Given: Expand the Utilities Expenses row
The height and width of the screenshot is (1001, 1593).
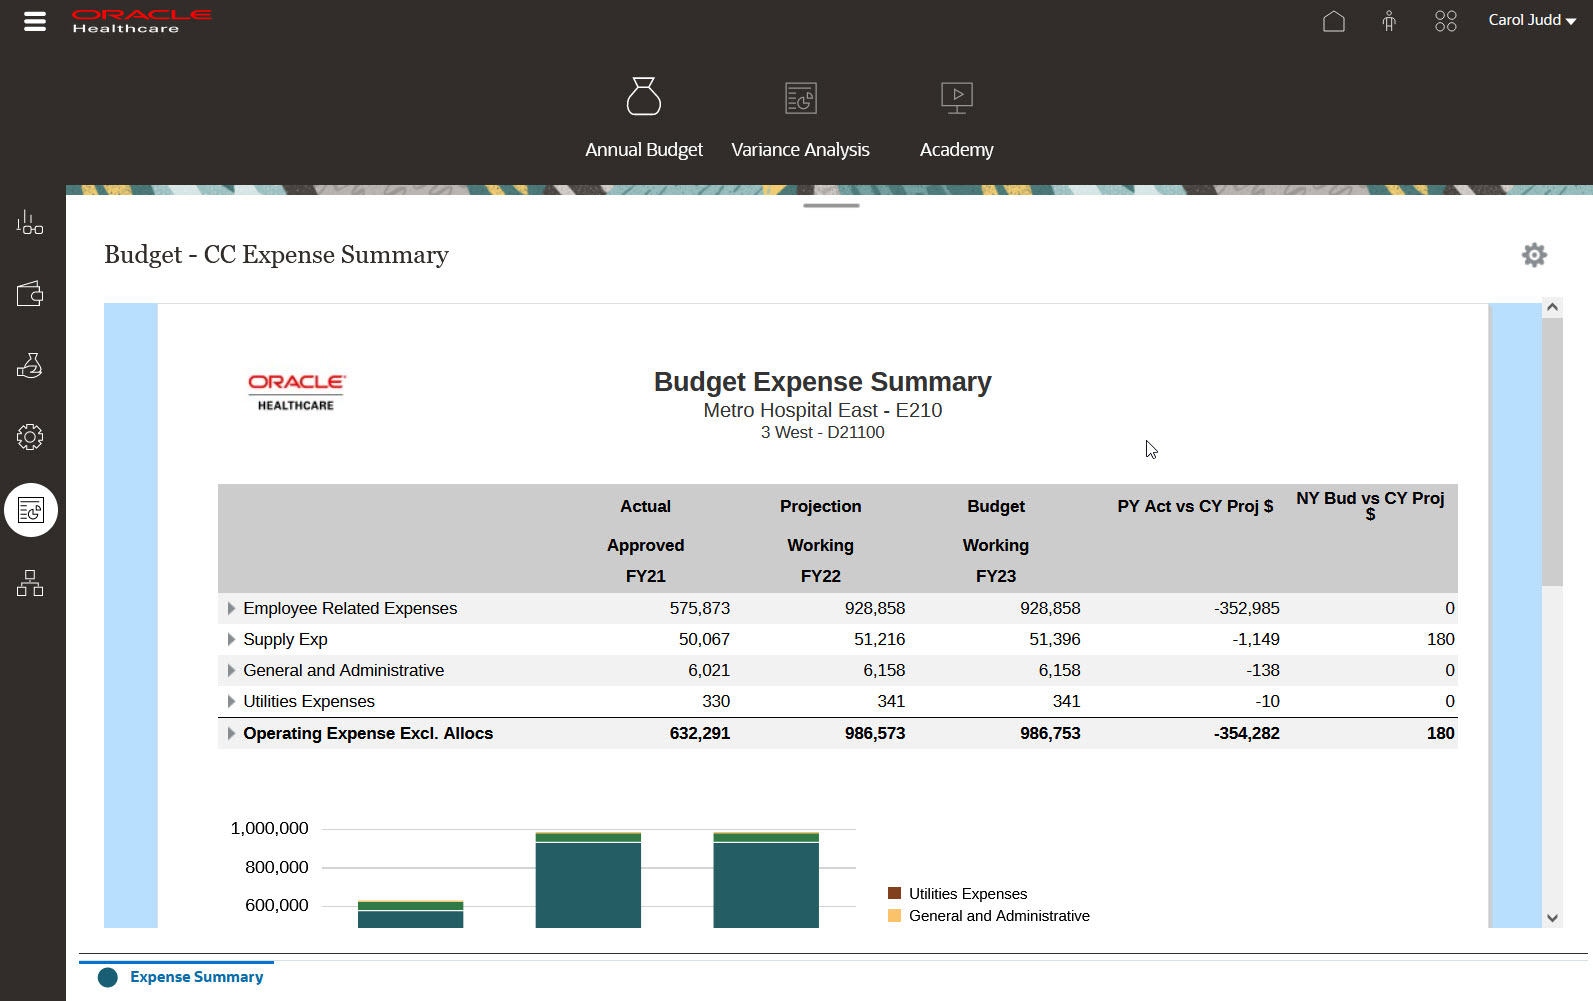Looking at the screenshot, I should [x=231, y=701].
